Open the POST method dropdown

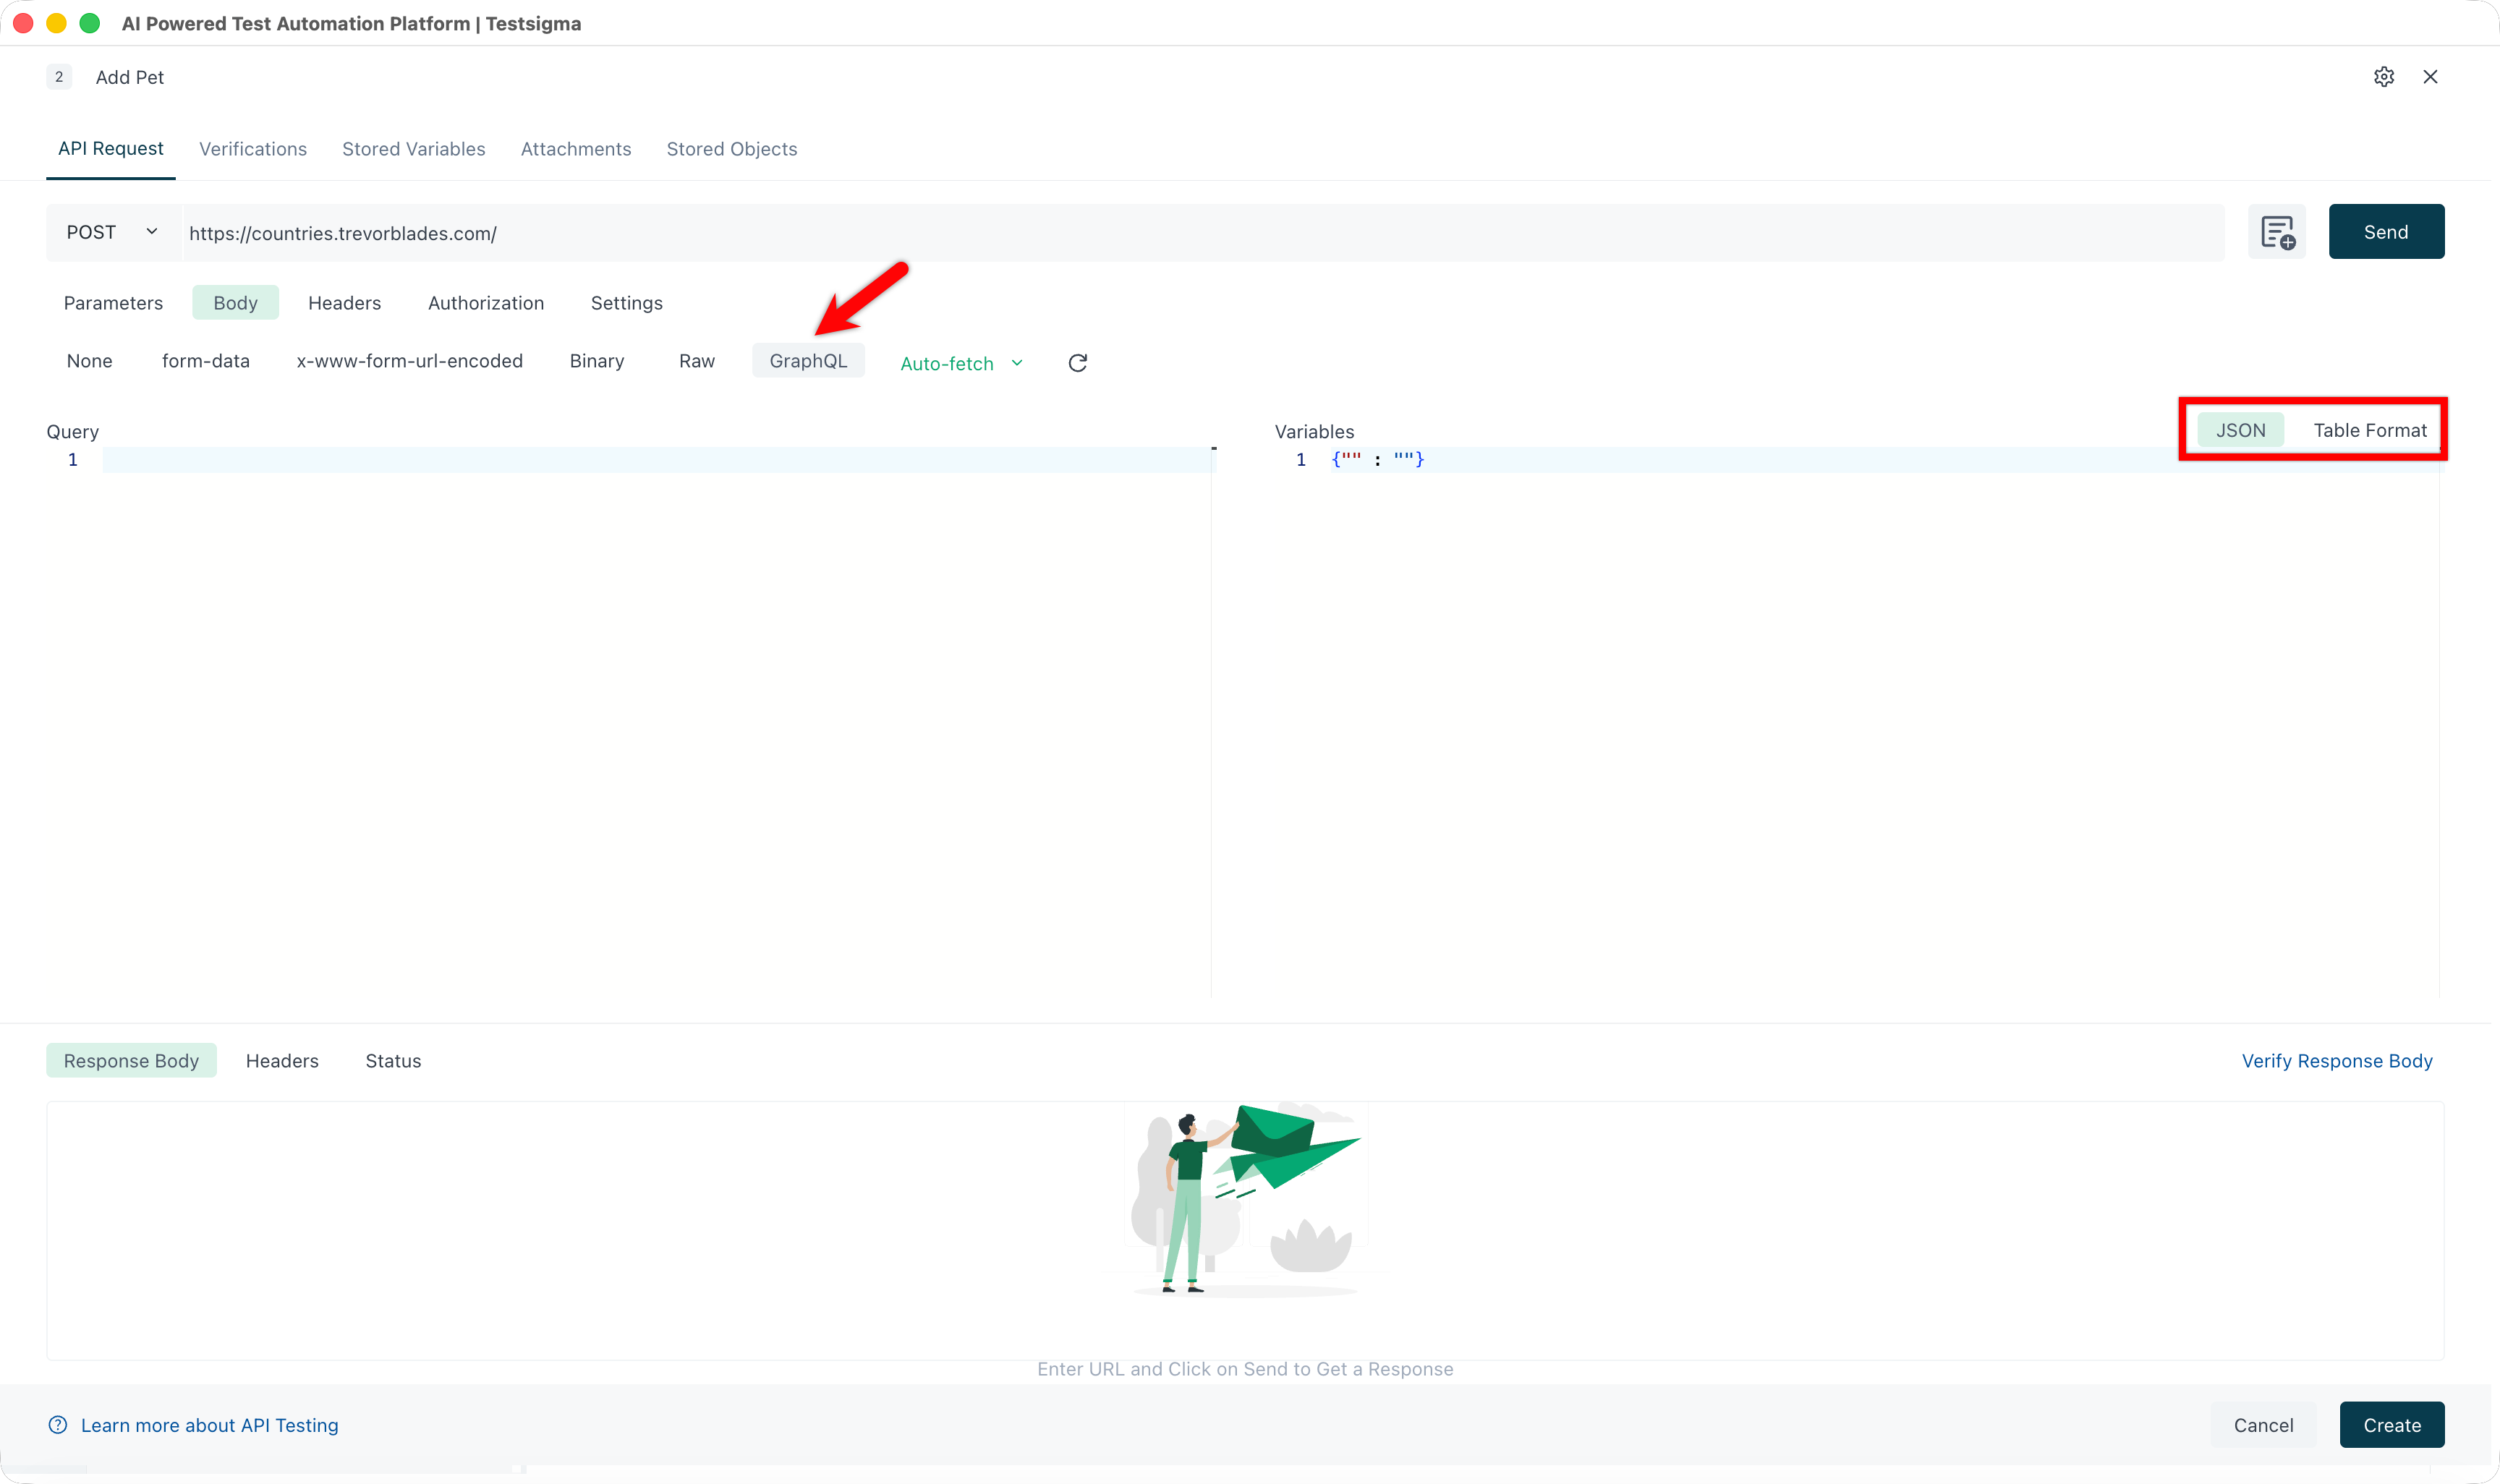(110, 231)
